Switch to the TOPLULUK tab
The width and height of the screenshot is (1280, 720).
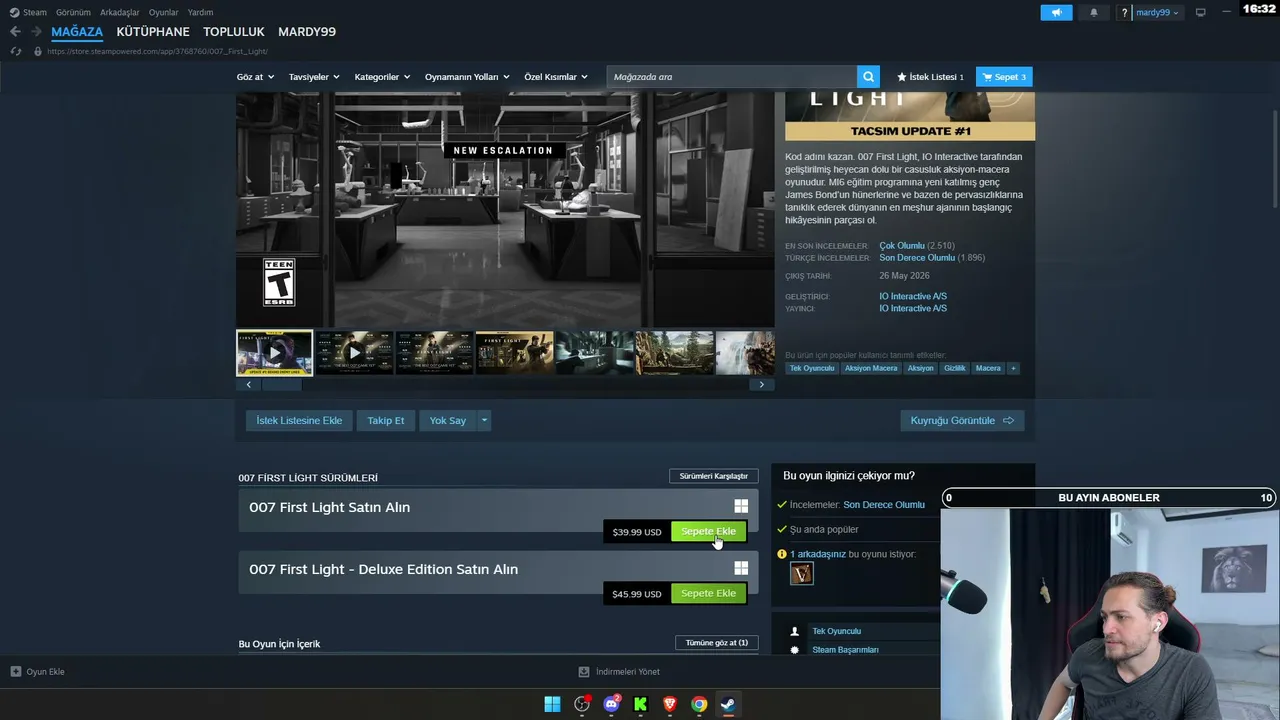pos(234,32)
